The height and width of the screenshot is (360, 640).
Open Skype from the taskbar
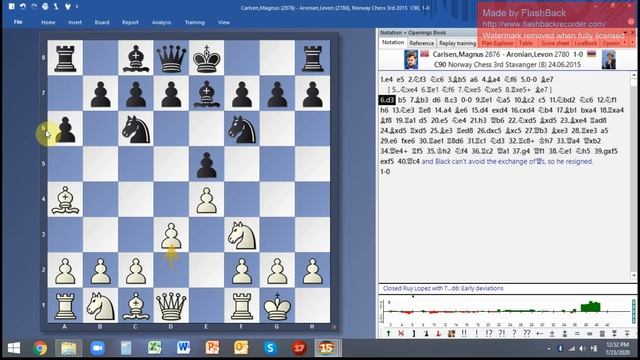click(270, 348)
